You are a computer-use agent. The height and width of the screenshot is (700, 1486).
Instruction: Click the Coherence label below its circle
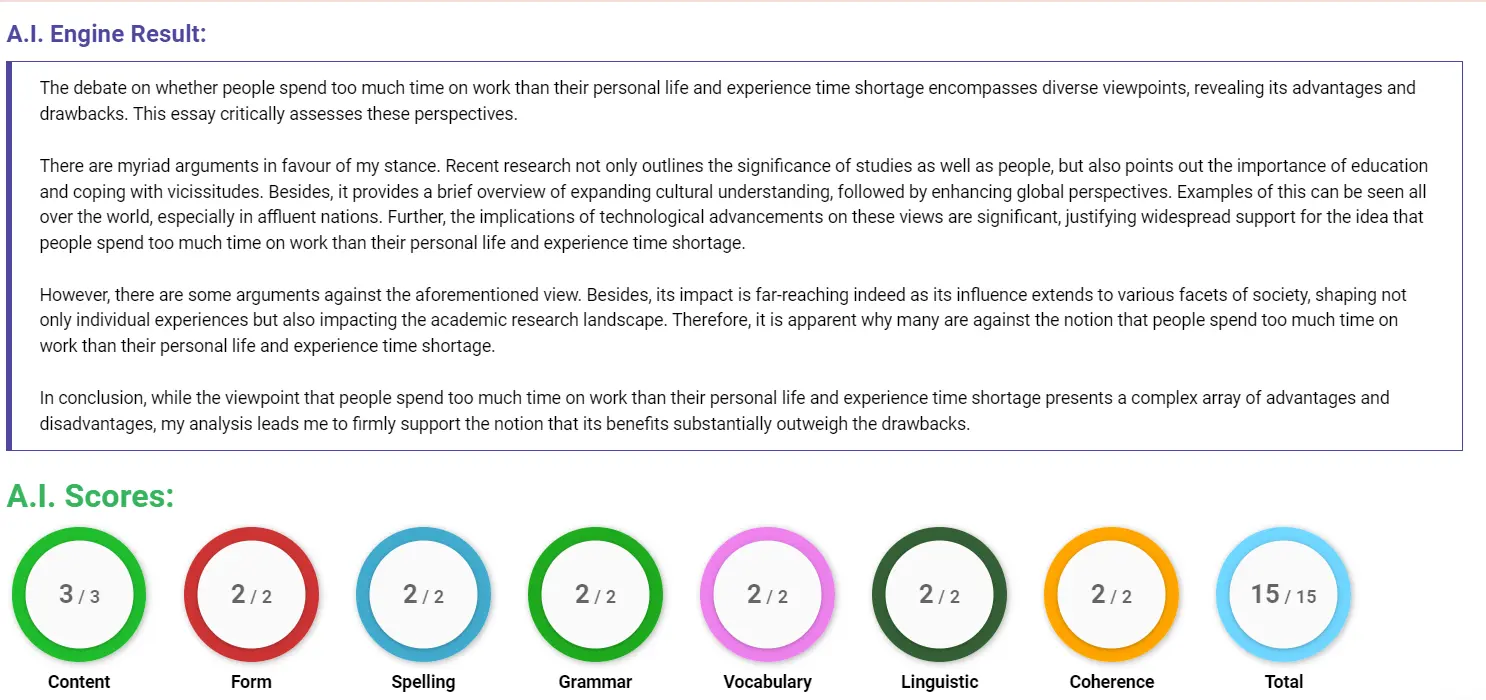1111,682
